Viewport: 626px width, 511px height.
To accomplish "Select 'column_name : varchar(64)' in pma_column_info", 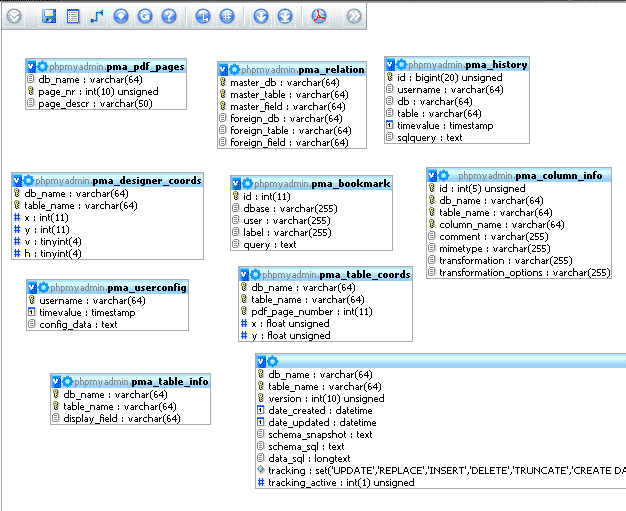I will [x=519, y=225].
